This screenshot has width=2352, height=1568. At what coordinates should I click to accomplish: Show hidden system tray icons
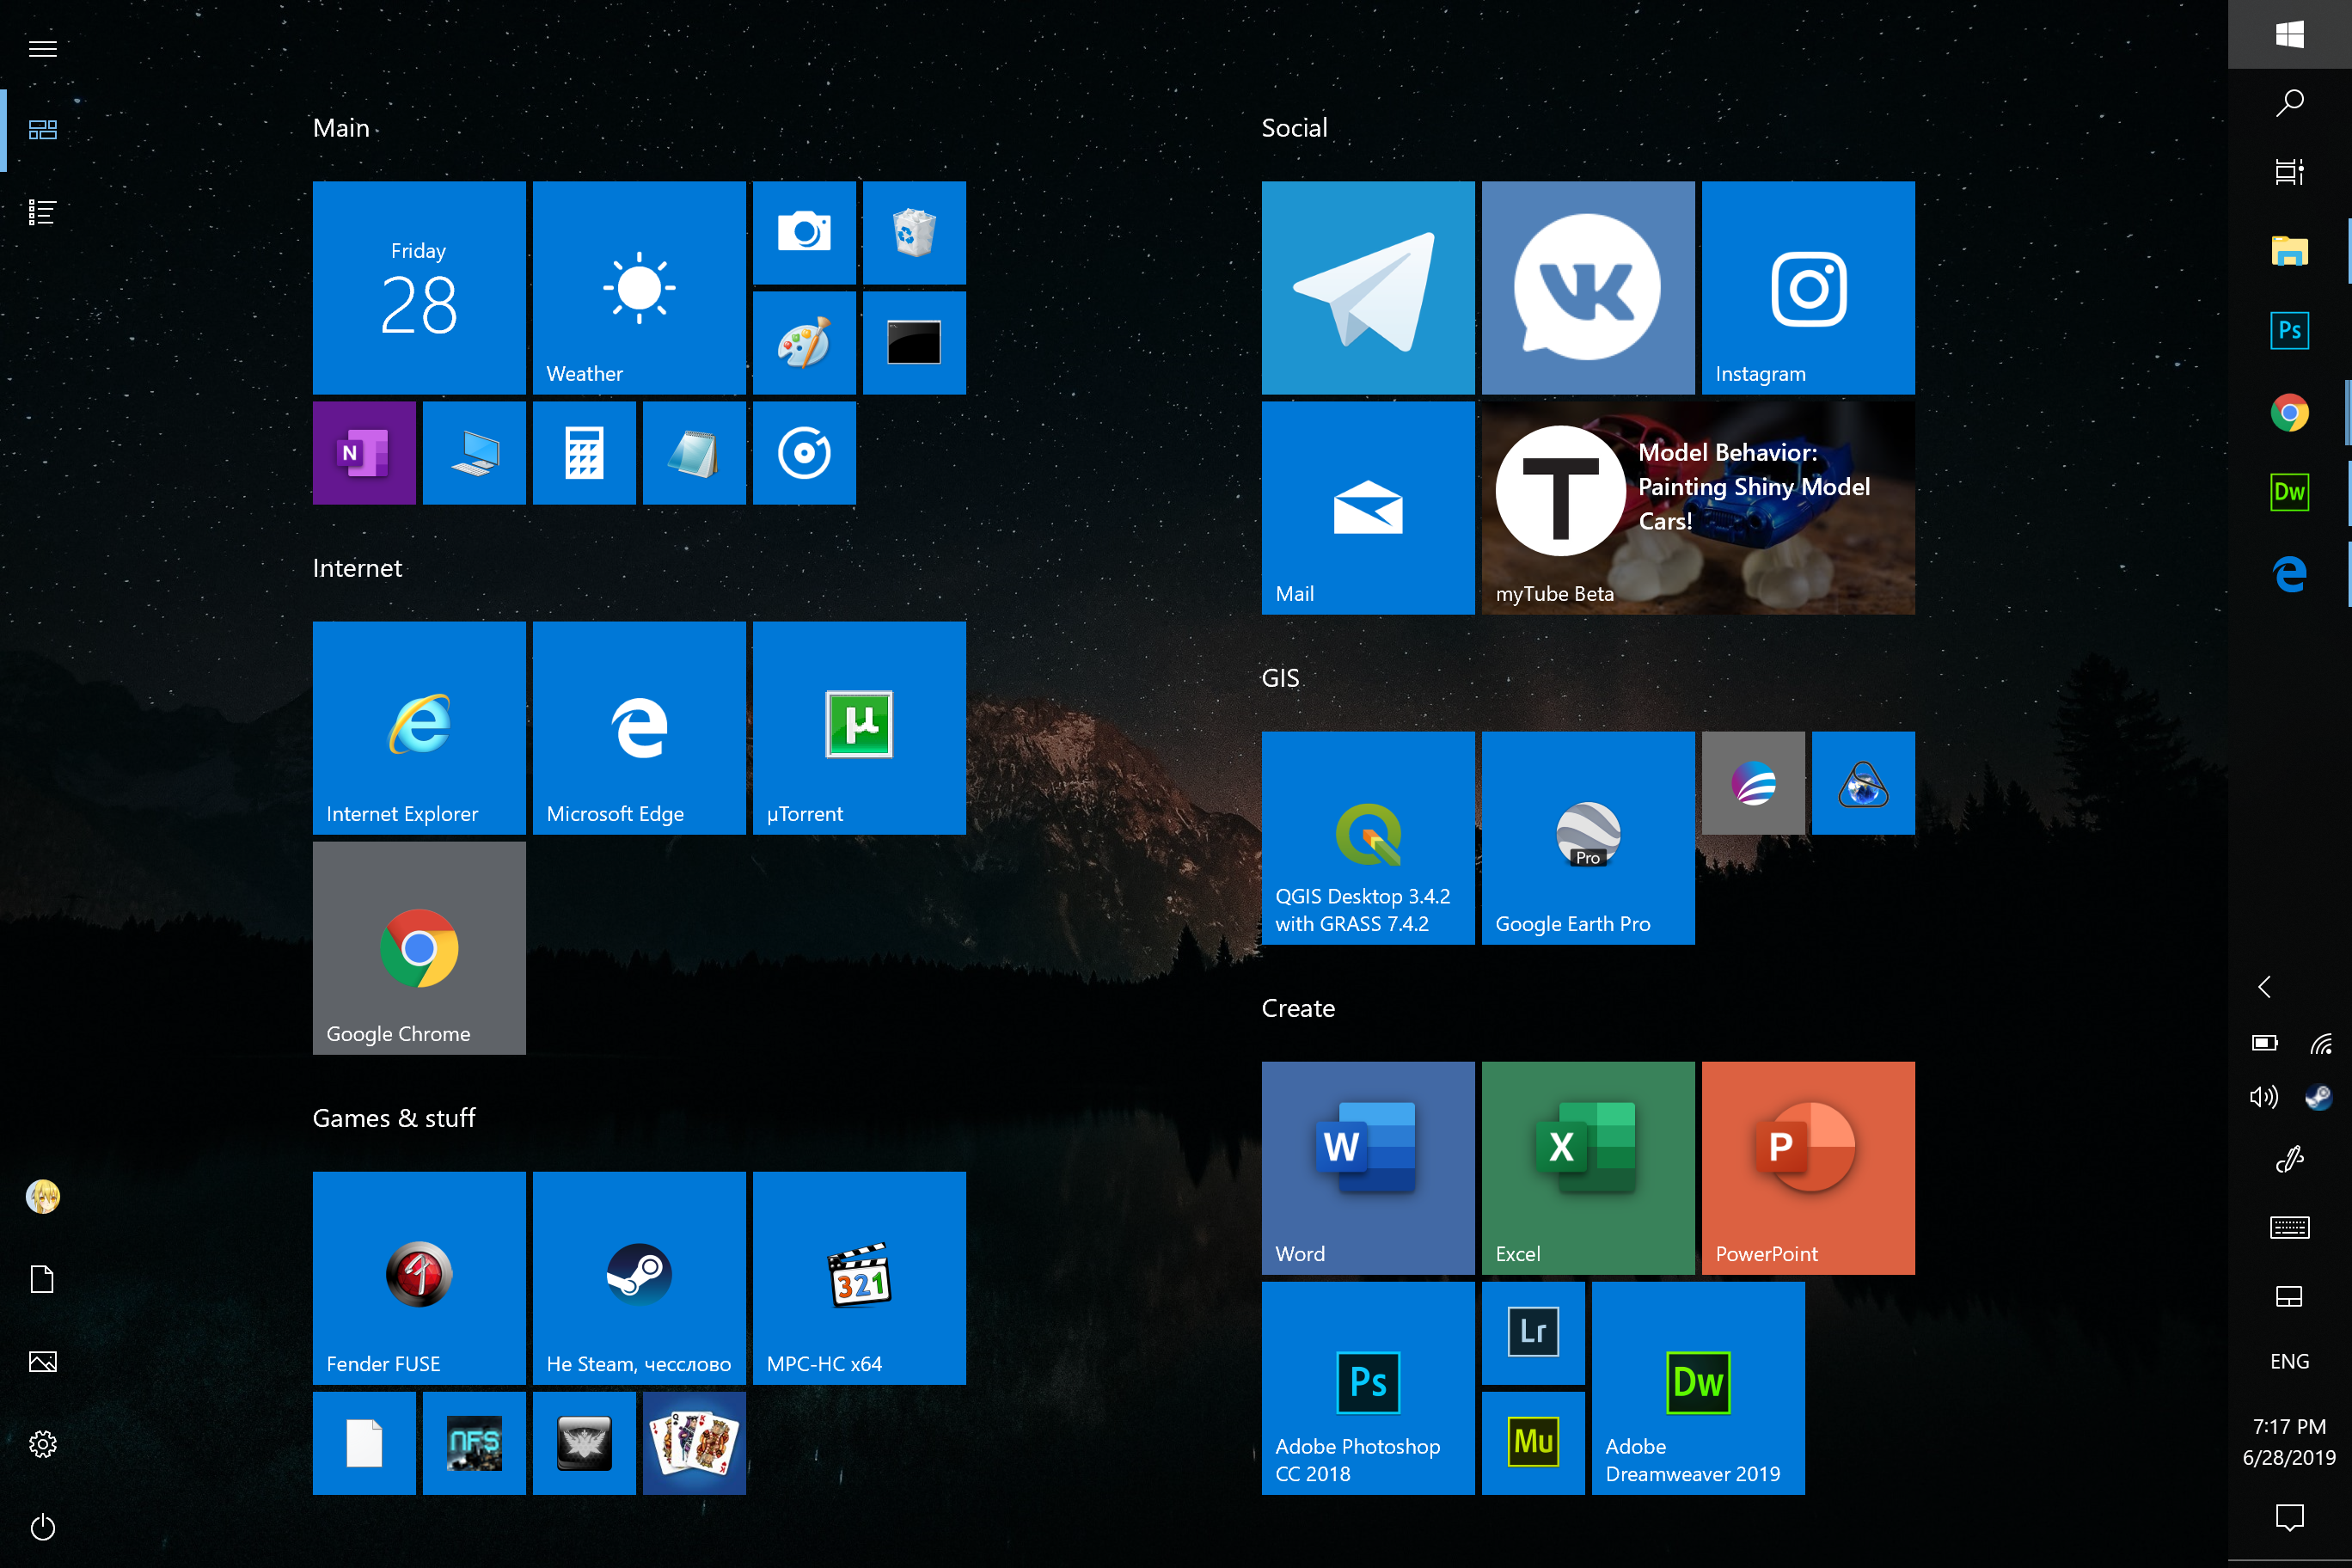2265,987
